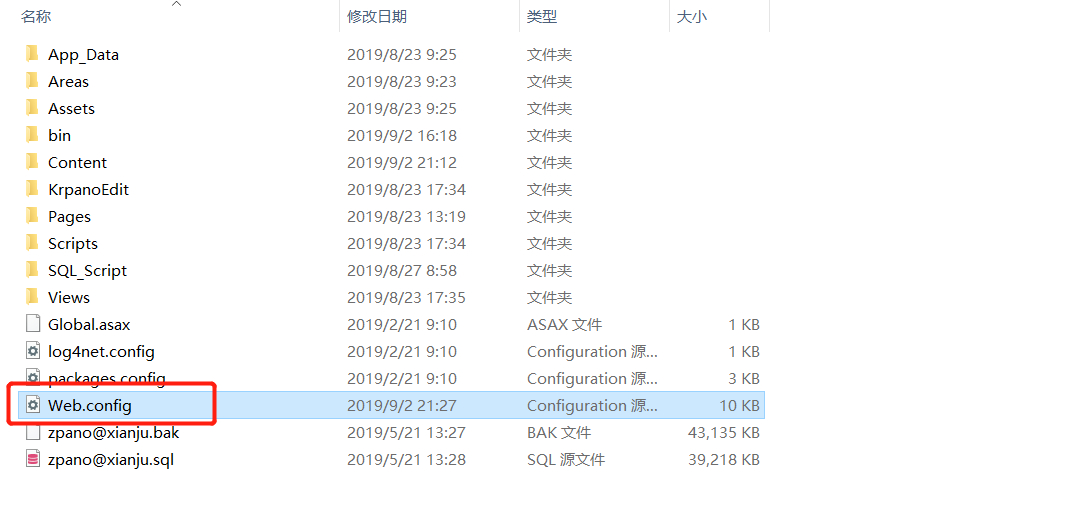Toggle the sort arrow above 名称 column
This screenshot has width=1083, height=529.
point(177,4)
